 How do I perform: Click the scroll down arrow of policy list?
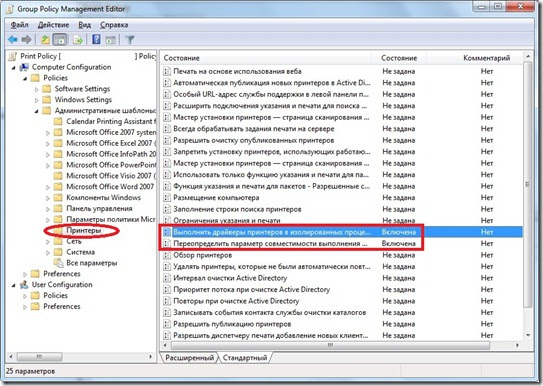pyautogui.click(x=528, y=335)
